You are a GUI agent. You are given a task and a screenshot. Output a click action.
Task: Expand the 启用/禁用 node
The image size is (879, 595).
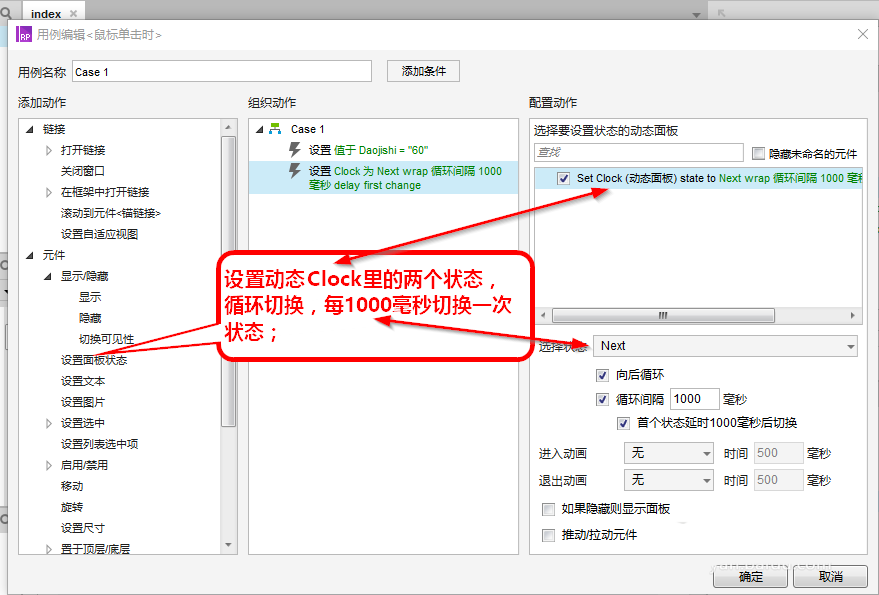tap(49, 465)
